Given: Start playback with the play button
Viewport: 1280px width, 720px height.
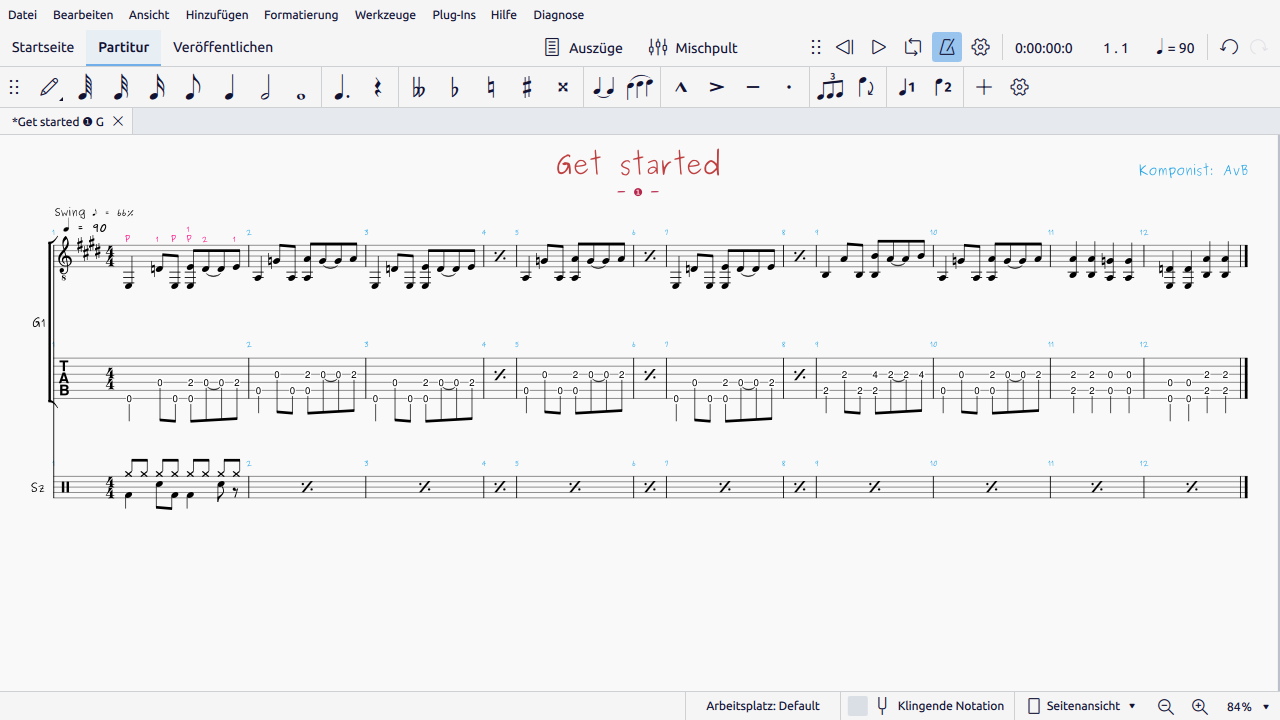Looking at the screenshot, I should (x=878, y=47).
